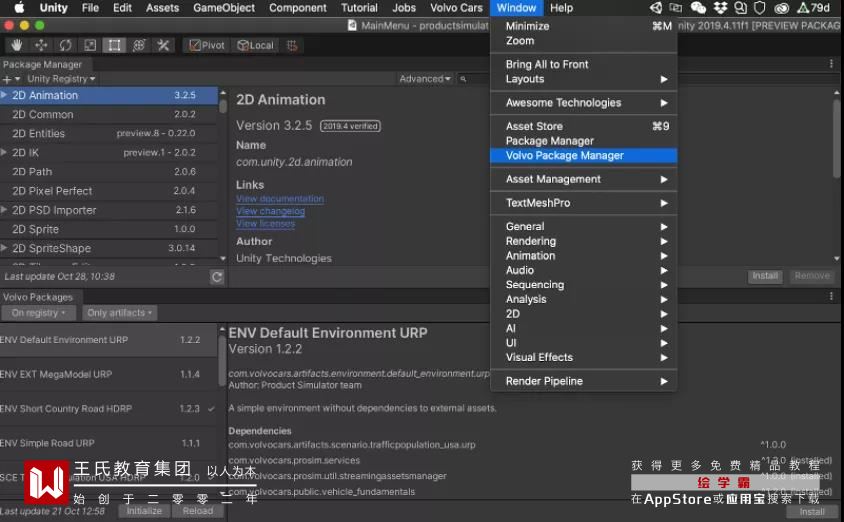The width and height of the screenshot is (844, 522).
Task: Open the custom editor tools icon
Action: (163, 46)
